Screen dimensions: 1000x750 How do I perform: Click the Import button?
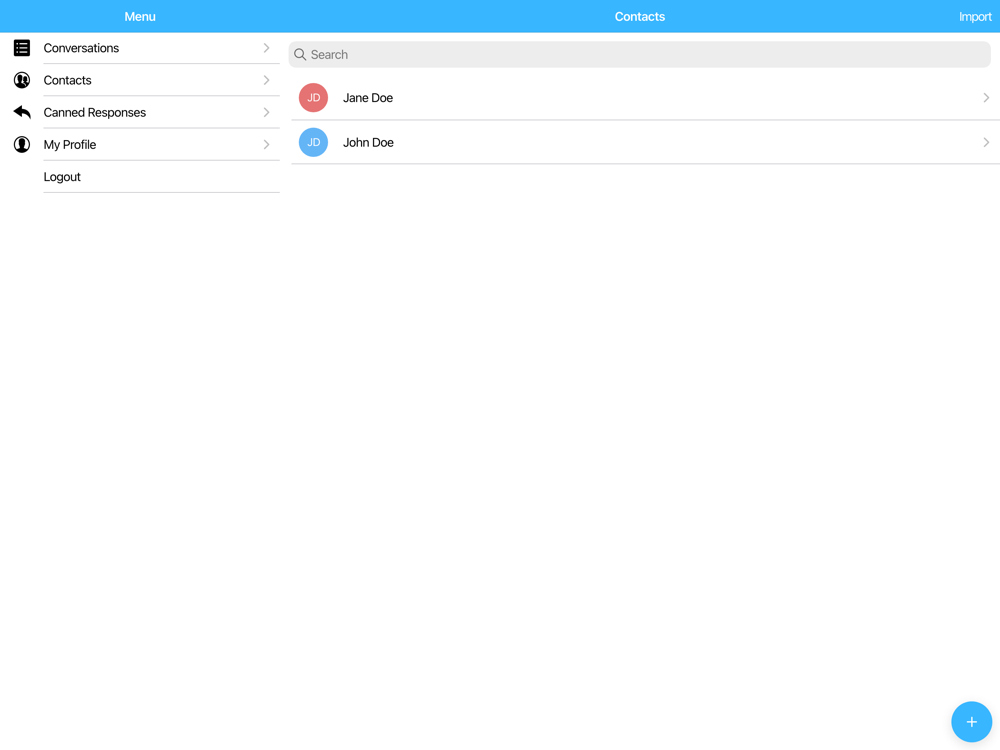(x=975, y=17)
